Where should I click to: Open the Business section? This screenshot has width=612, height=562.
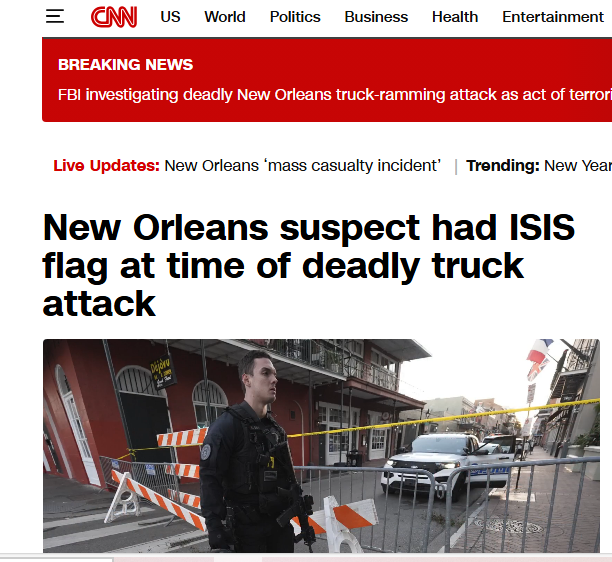tap(376, 17)
